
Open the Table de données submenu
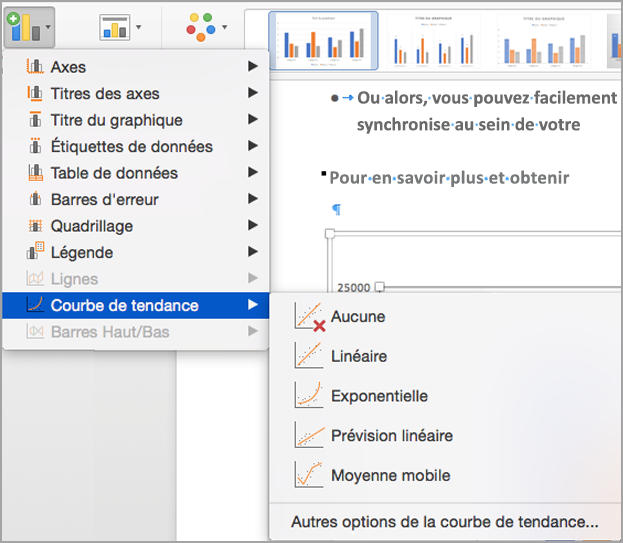pyautogui.click(x=135, y=173)
